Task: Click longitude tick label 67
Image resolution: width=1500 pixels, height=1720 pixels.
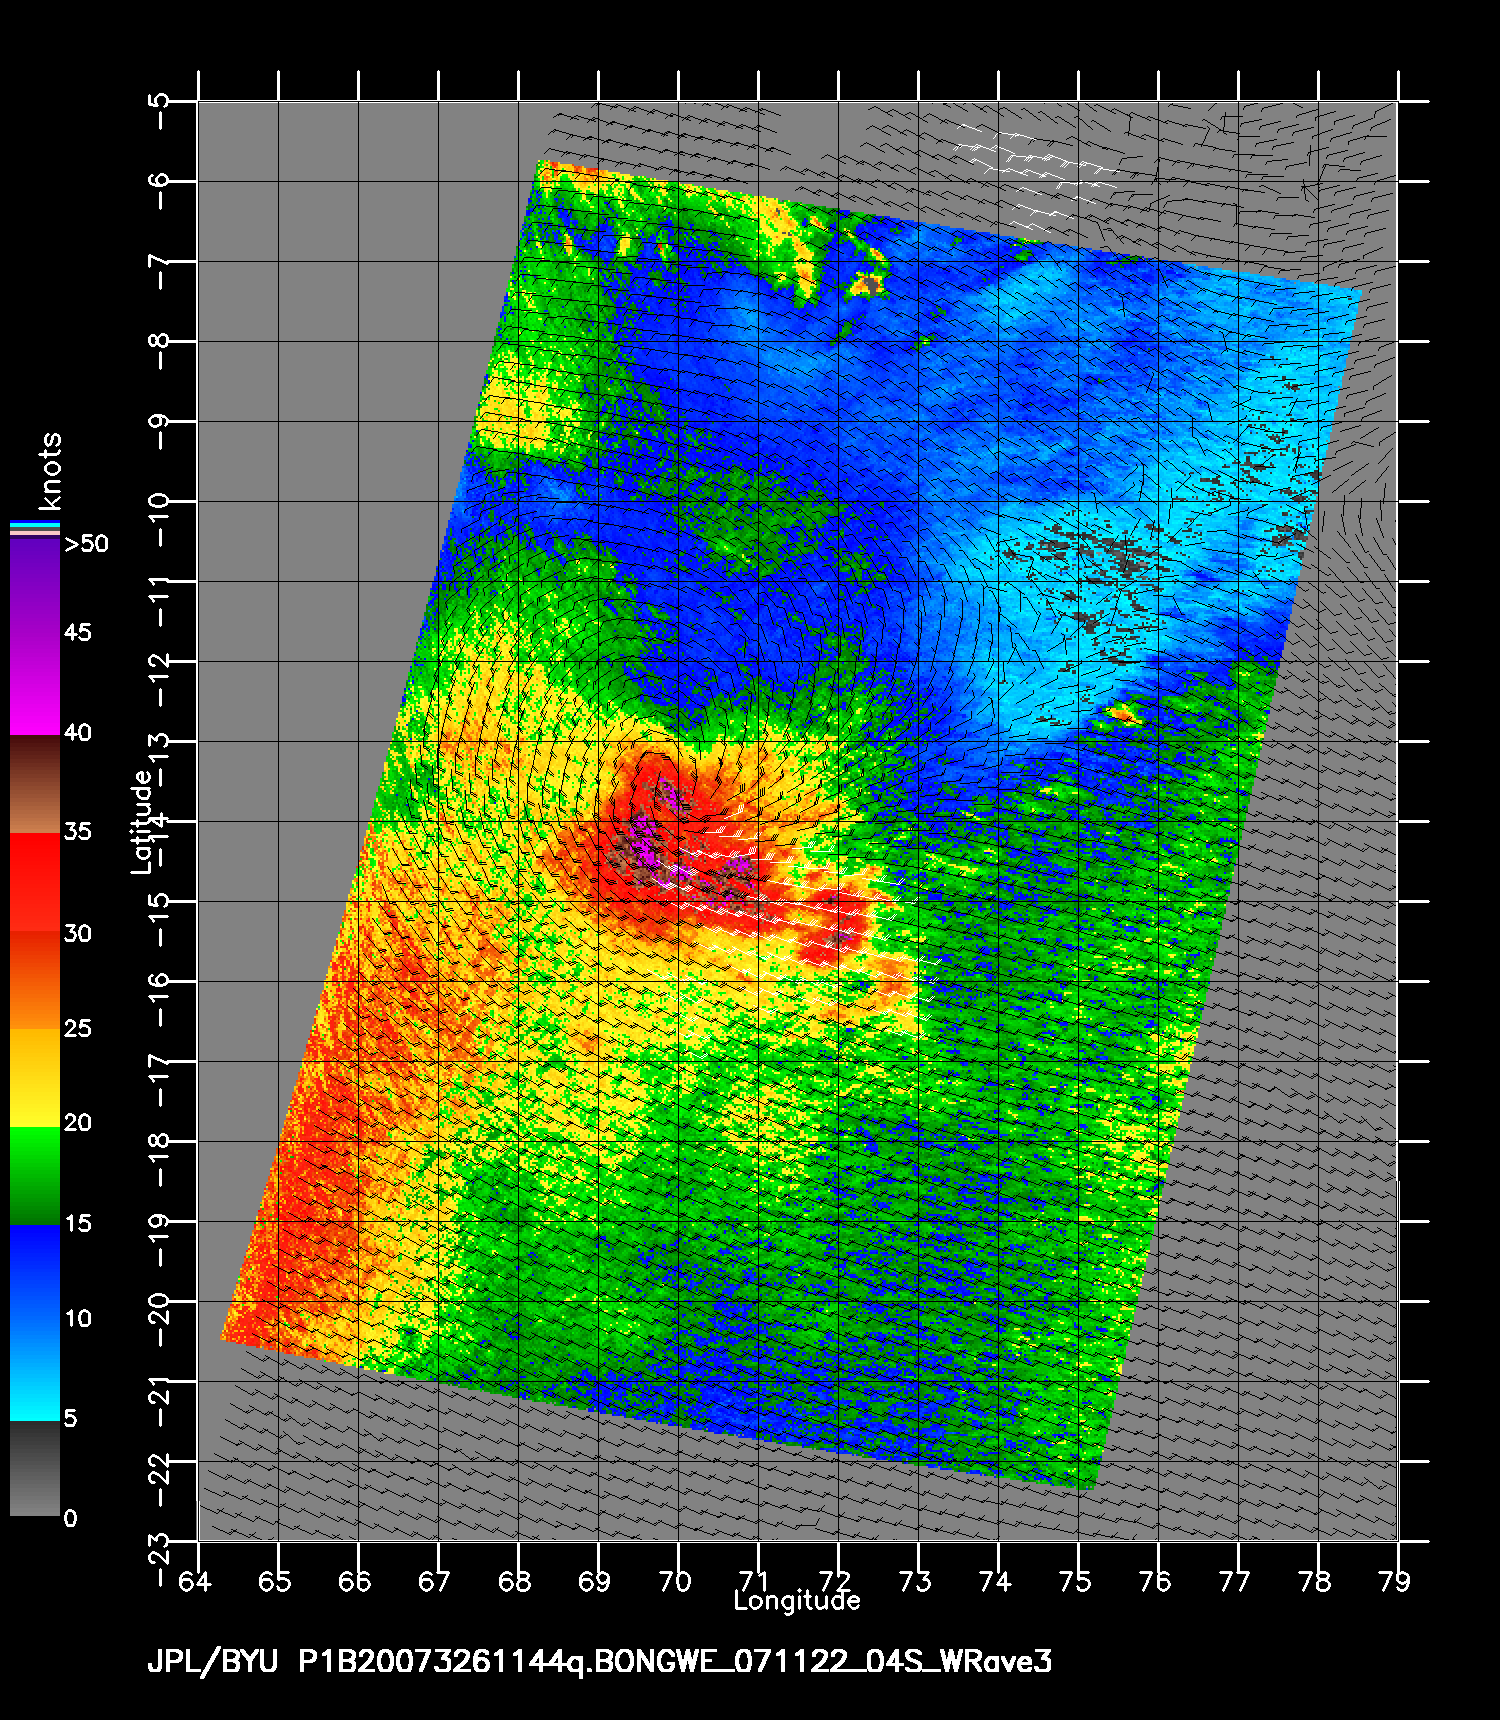Action: 435,1582
